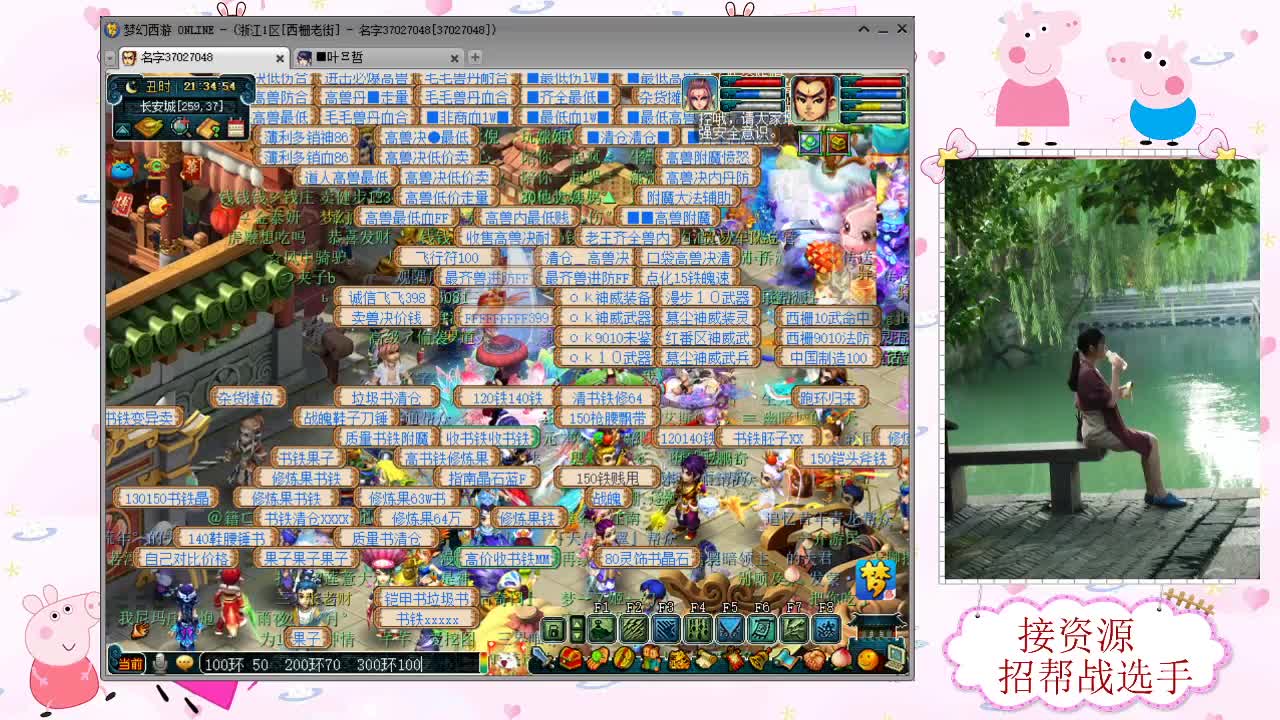Click the pet red health bar
This screenshot has width=1280, height=720.
click(754, 82)
